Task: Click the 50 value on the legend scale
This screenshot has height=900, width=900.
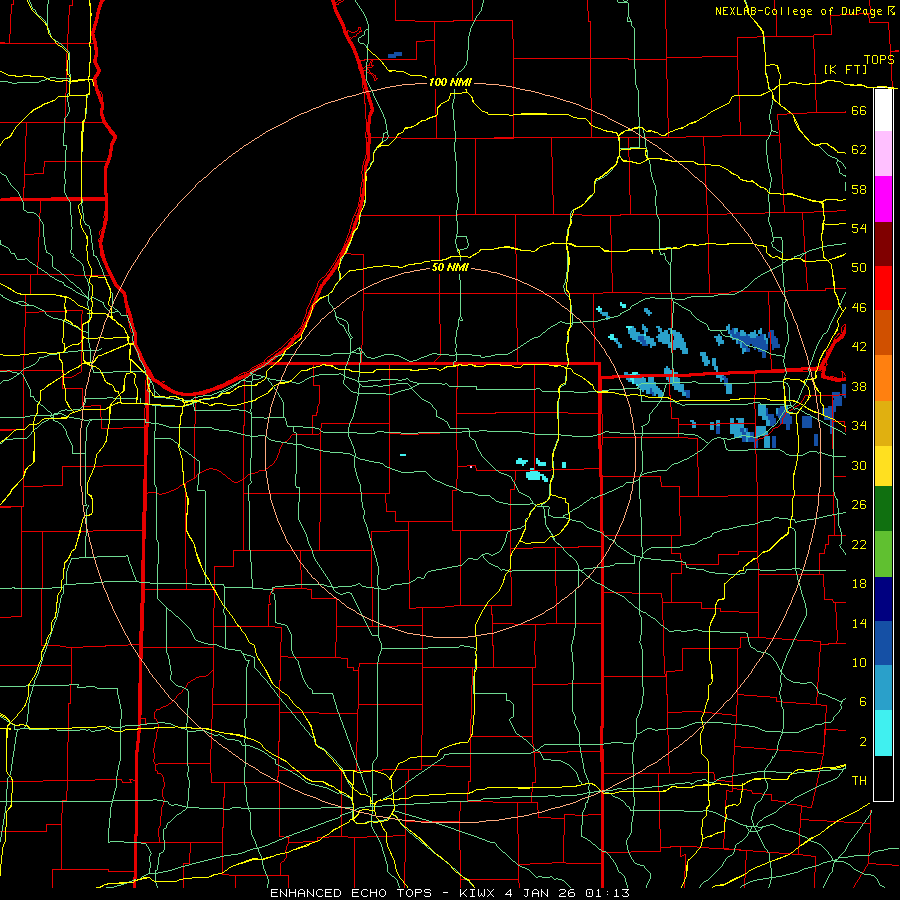Action: click(x=859, y=267)
